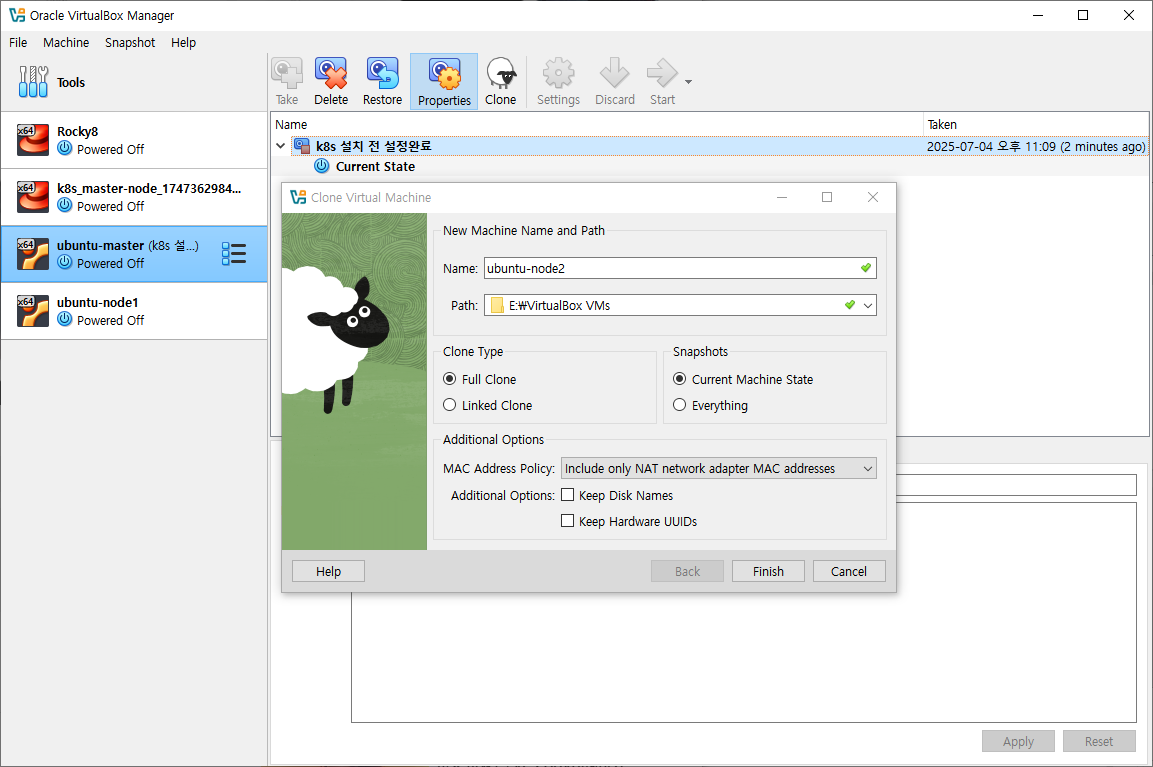The width and height of the screenshot is (1153, 767).
Task: Click the Apply button in main window
Action: [x=1018, y=741]
